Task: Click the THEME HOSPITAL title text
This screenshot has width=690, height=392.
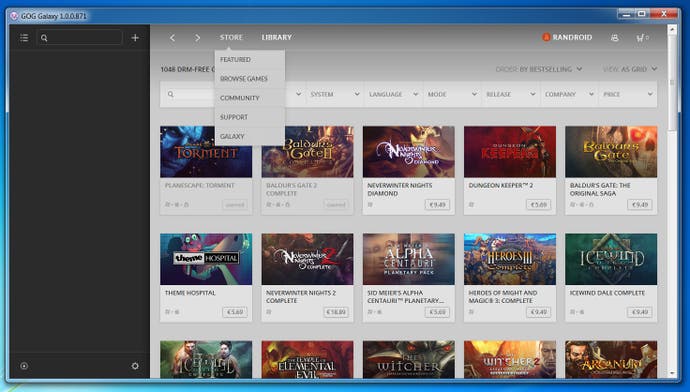Action: 190,293
